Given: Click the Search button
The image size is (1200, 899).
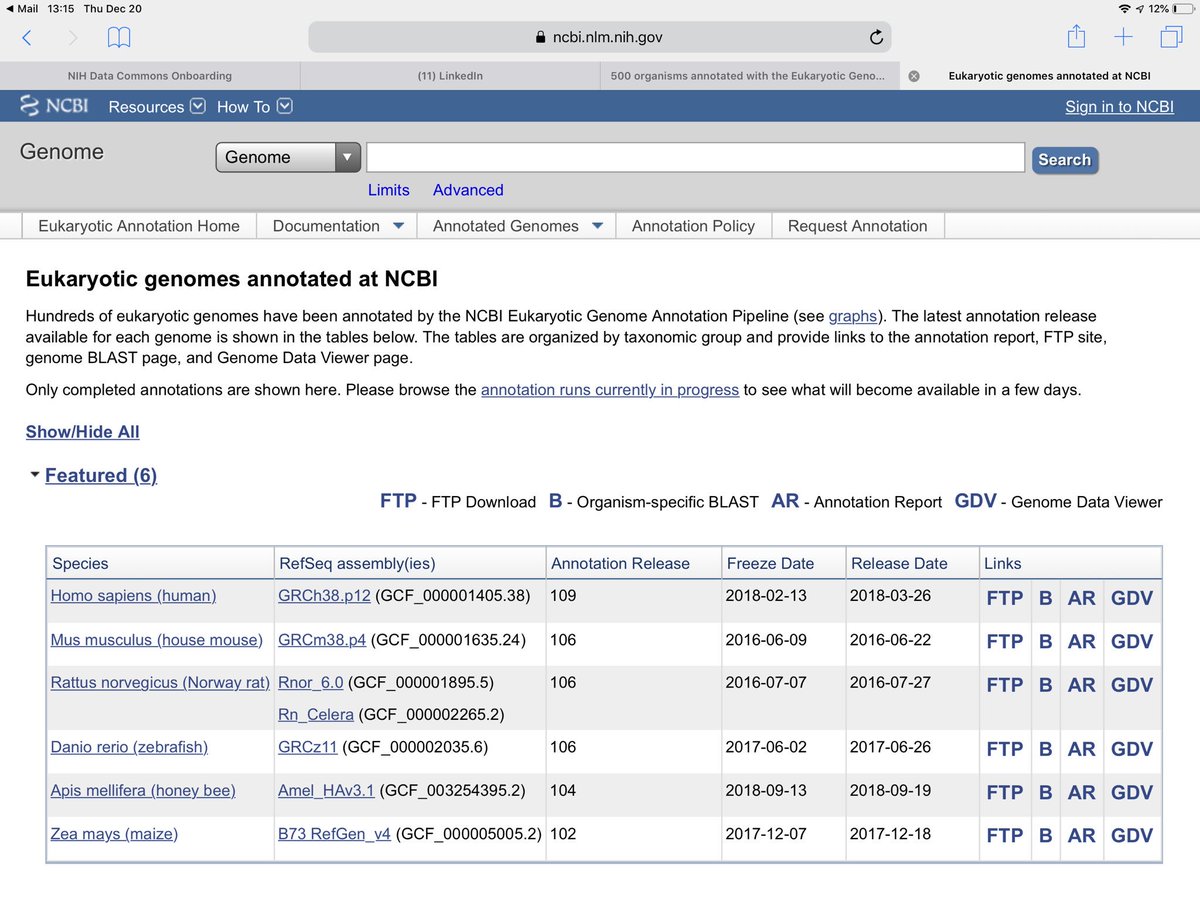Looking at the screenshot, I should (1064, 160).
